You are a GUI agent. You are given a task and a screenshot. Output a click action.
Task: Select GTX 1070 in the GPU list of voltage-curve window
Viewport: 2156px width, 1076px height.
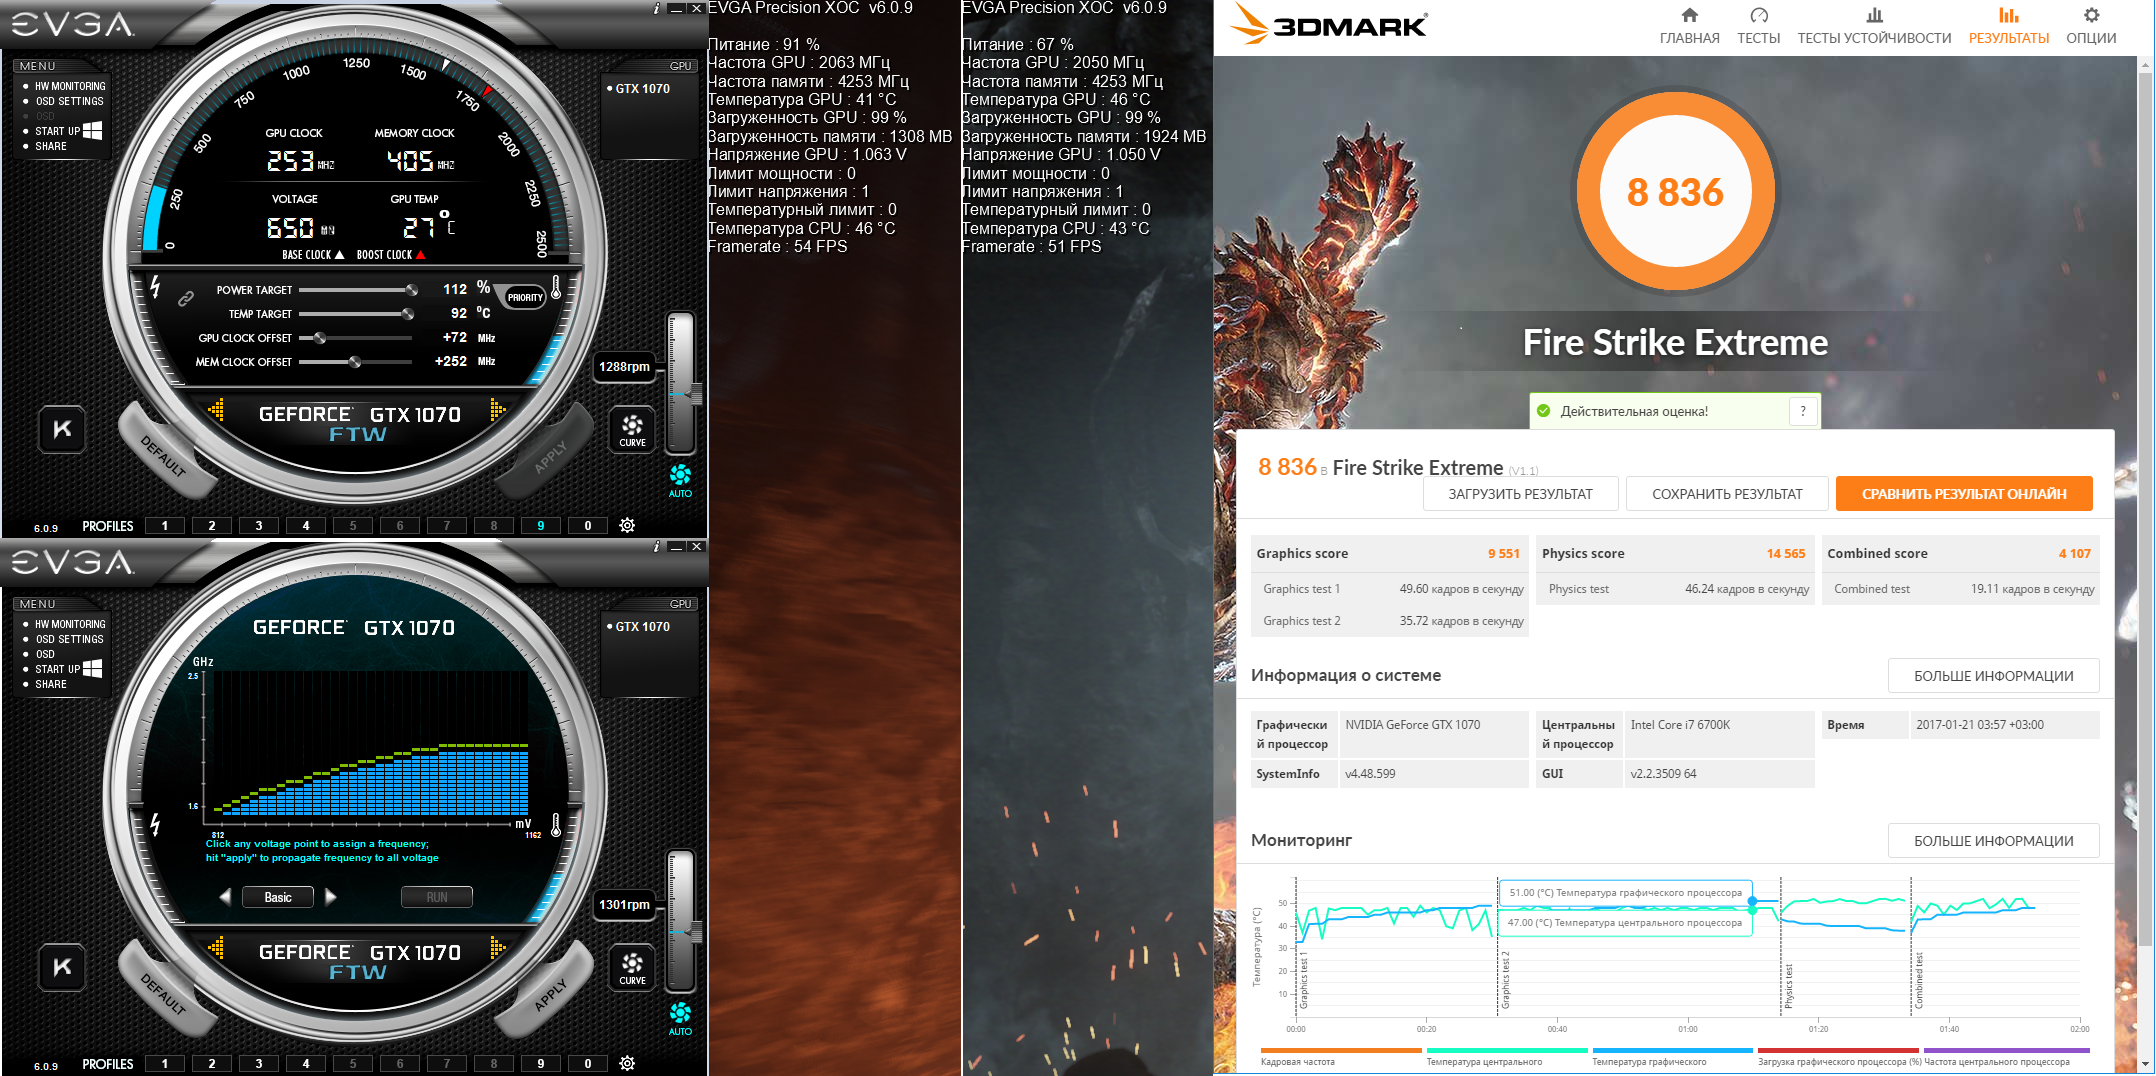click(642, 627)
